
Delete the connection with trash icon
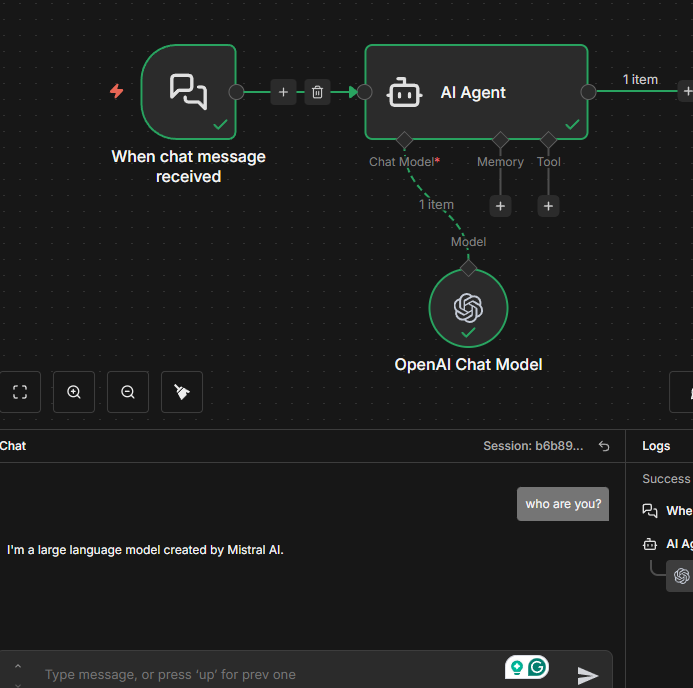317,92
